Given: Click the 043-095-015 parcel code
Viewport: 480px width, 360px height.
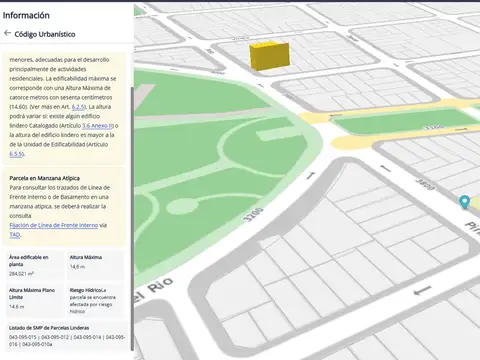Looking at the screenshot, I should [23, 337].
